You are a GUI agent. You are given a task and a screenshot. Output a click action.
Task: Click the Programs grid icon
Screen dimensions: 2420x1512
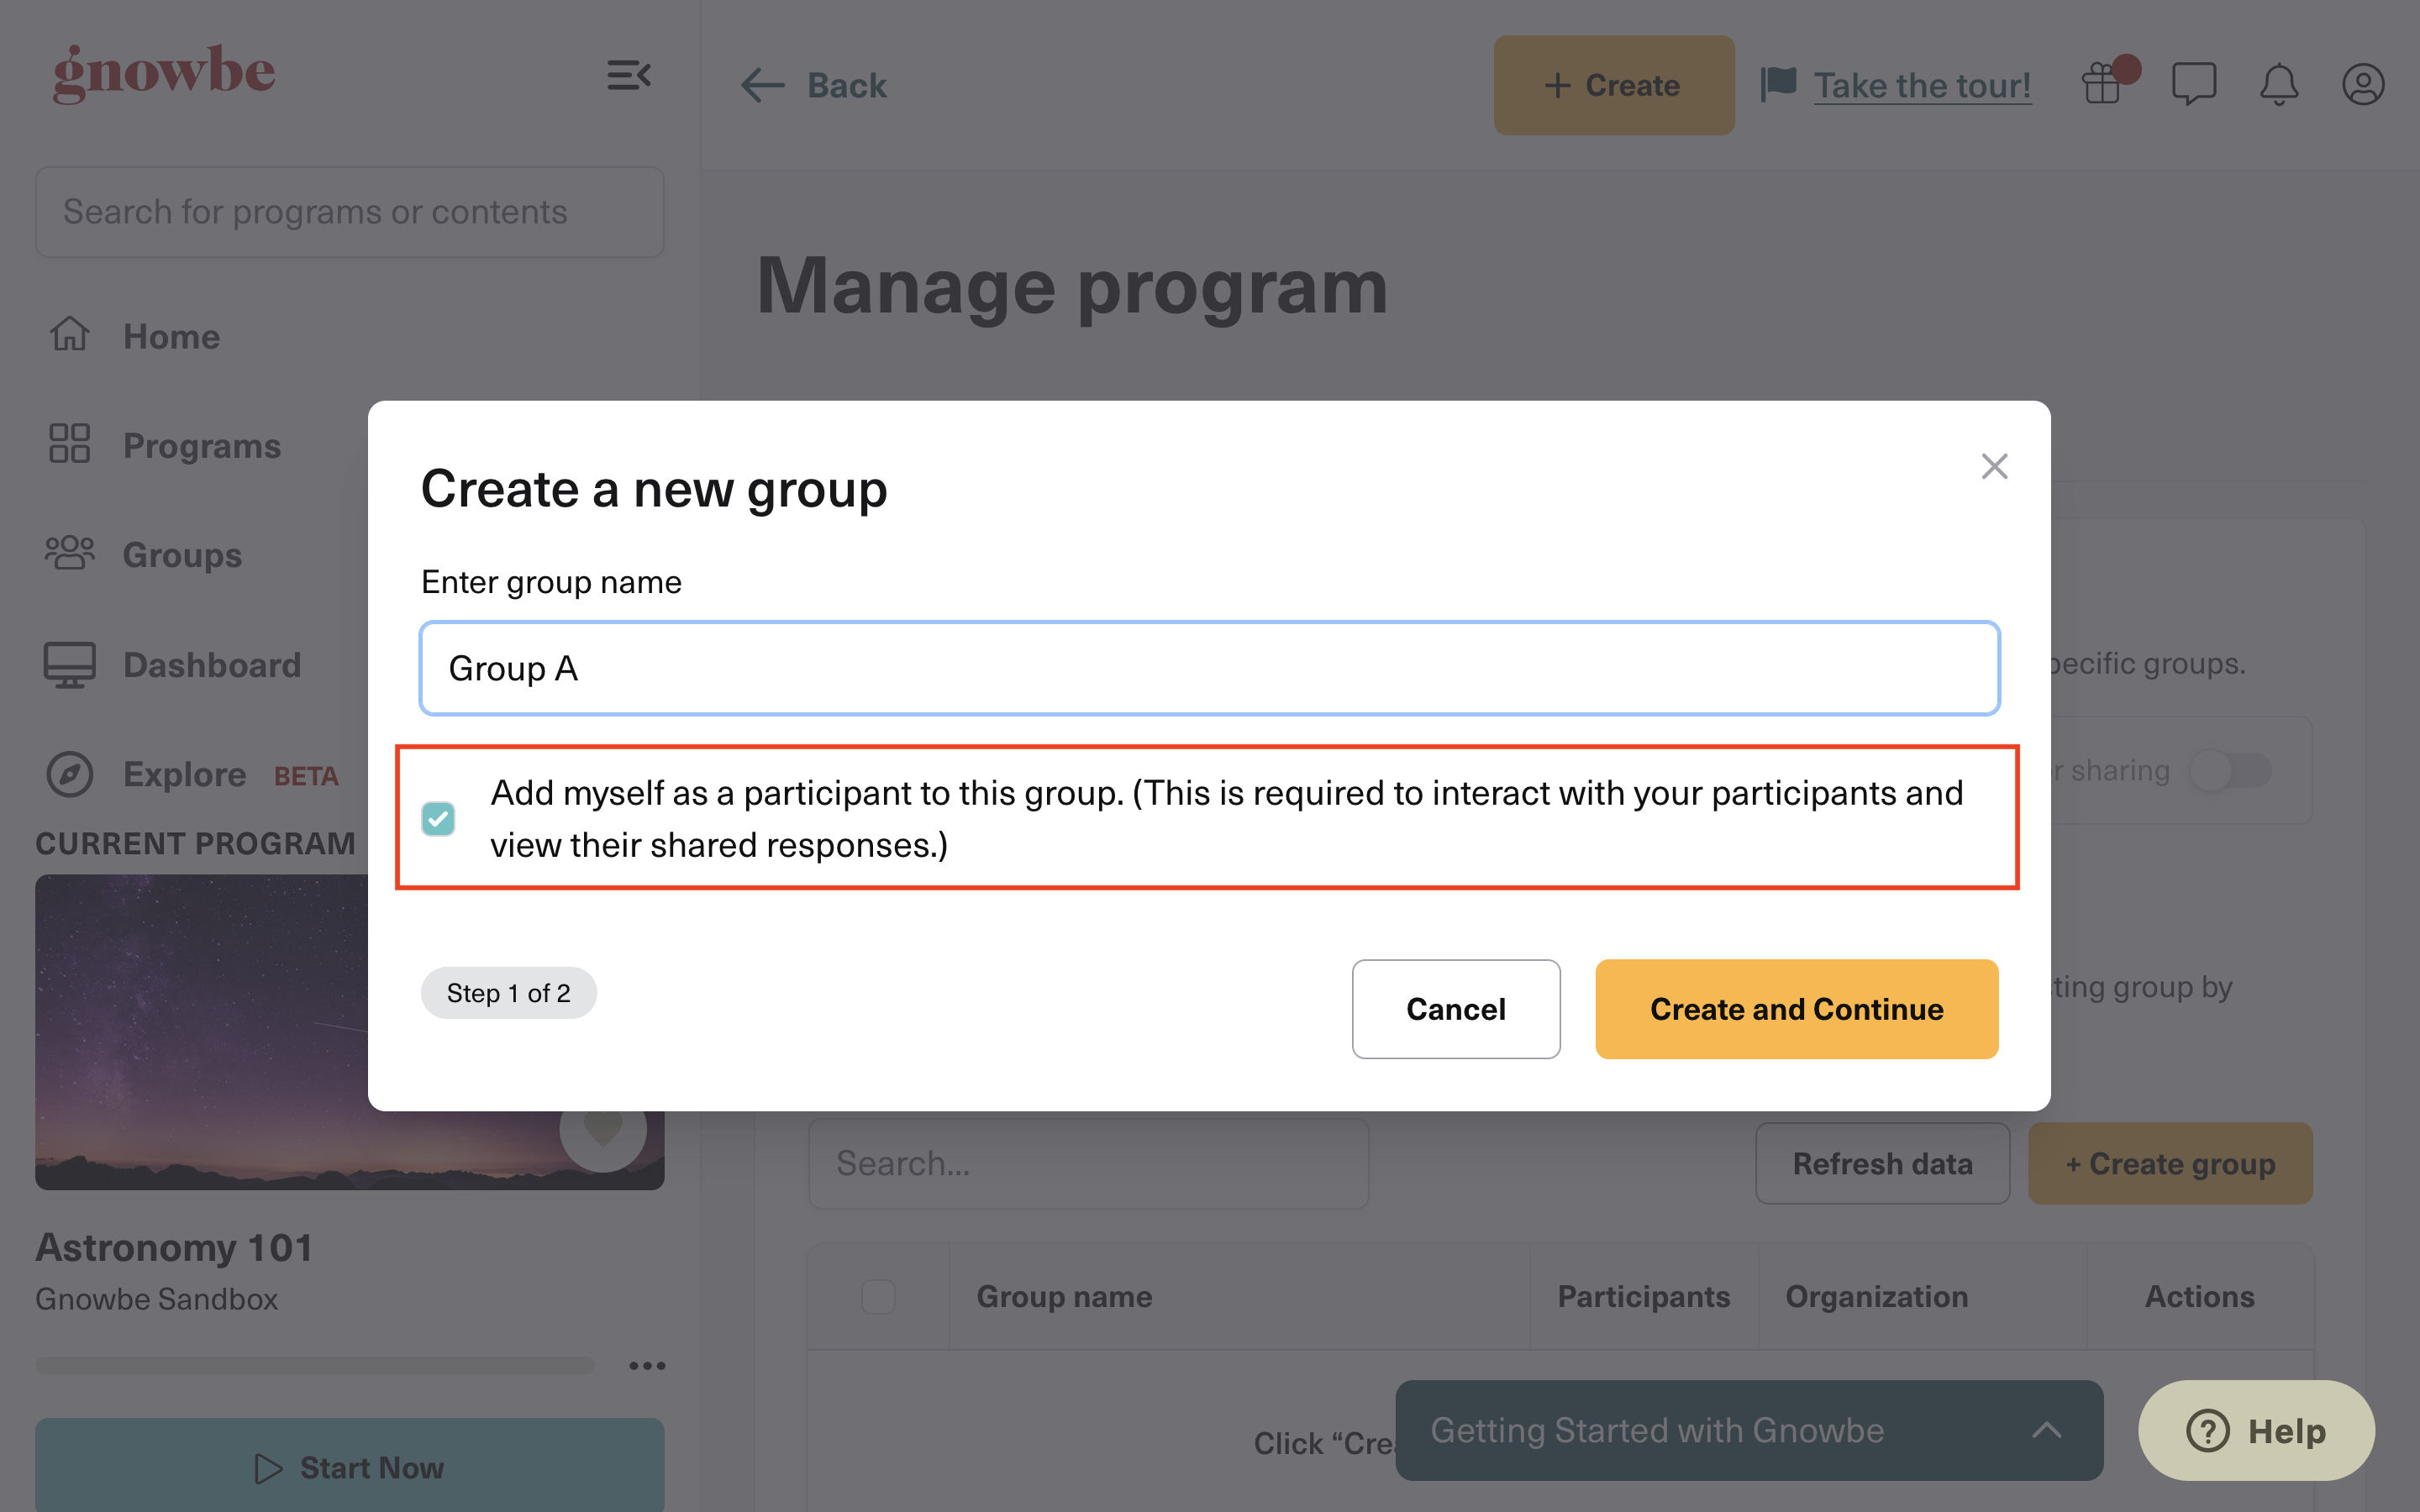(x=70, y=444)
